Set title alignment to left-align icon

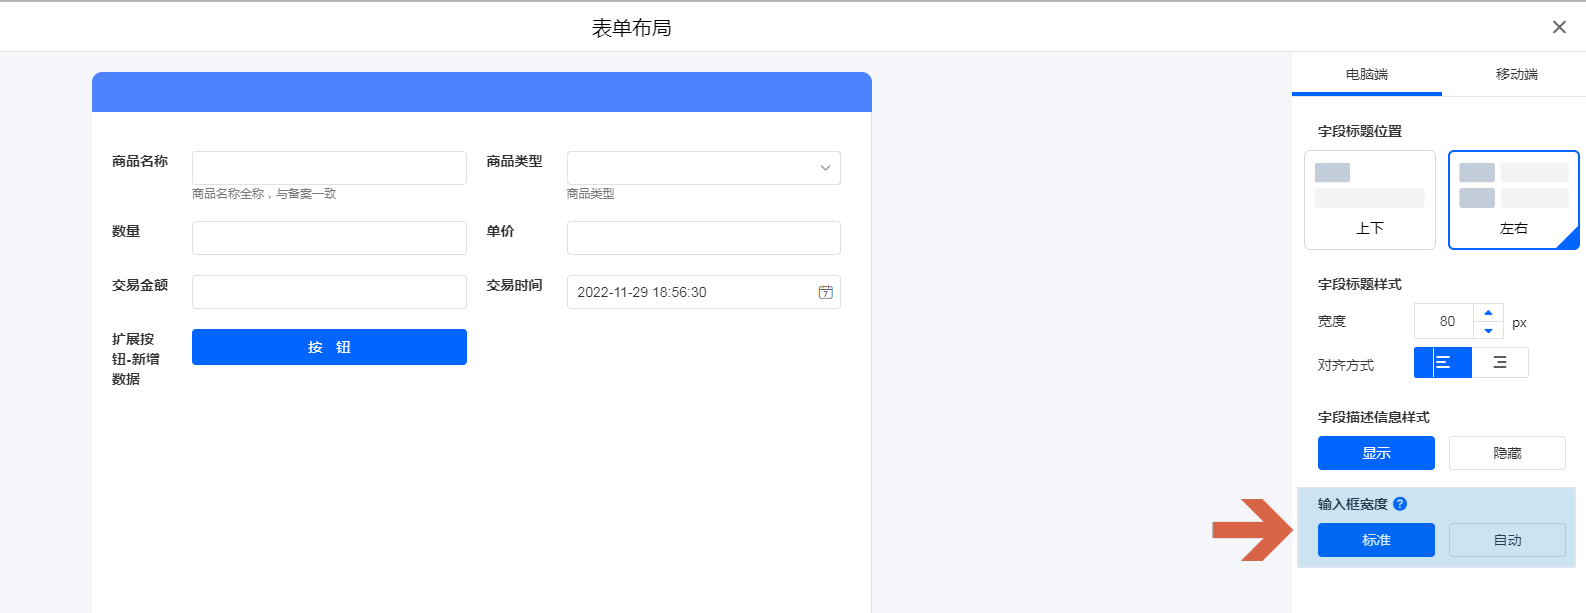coord(1442,363)
